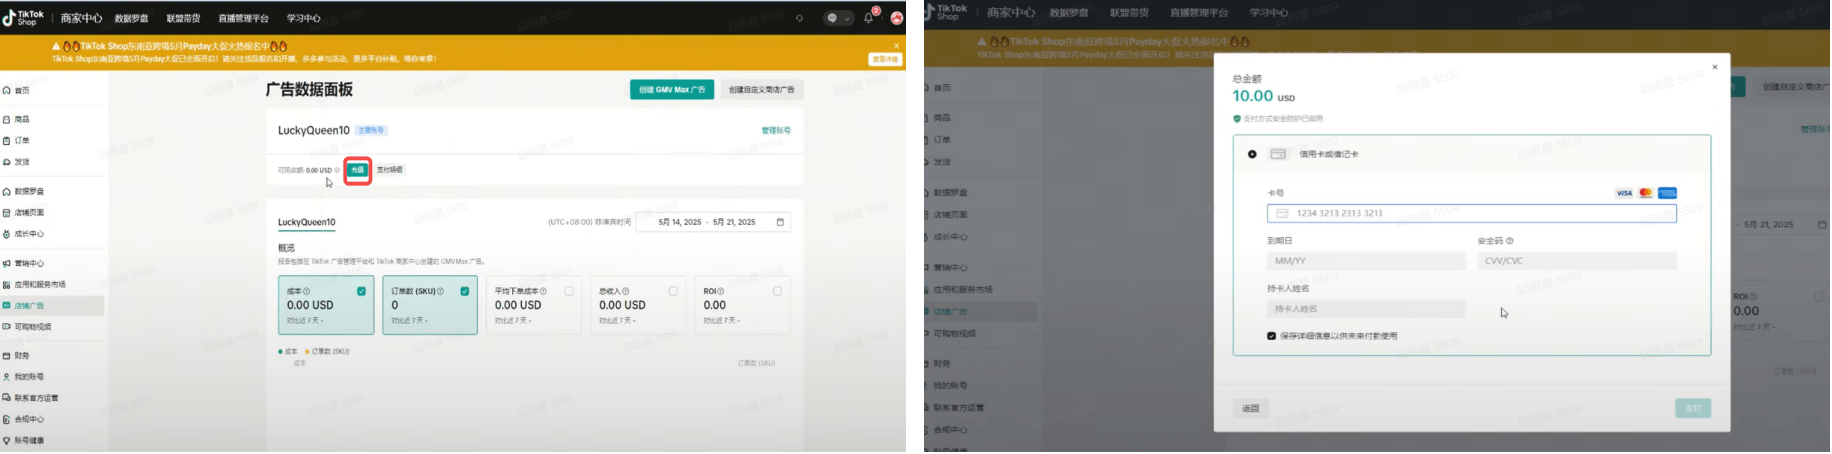The width and height of the screenshot is (1832, 454).
Task: Click the TikTok Shop logo in left window
Action: point(23,18)
